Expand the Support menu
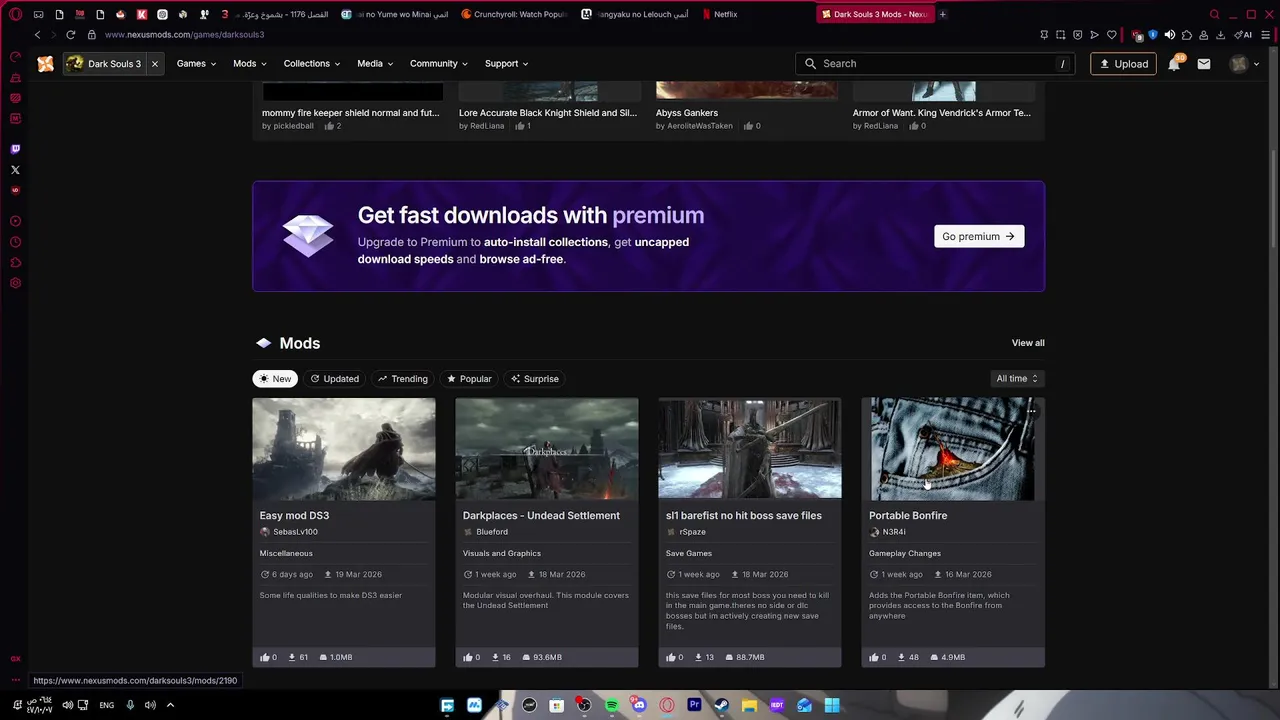 click(506, 64)
